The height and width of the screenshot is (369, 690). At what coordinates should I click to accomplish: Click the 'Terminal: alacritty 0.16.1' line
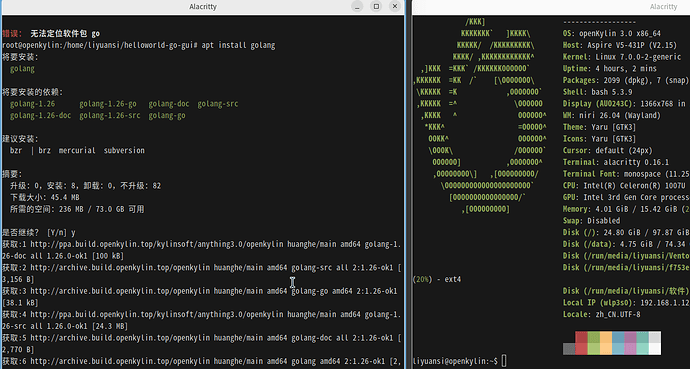[x=616, y=162]
